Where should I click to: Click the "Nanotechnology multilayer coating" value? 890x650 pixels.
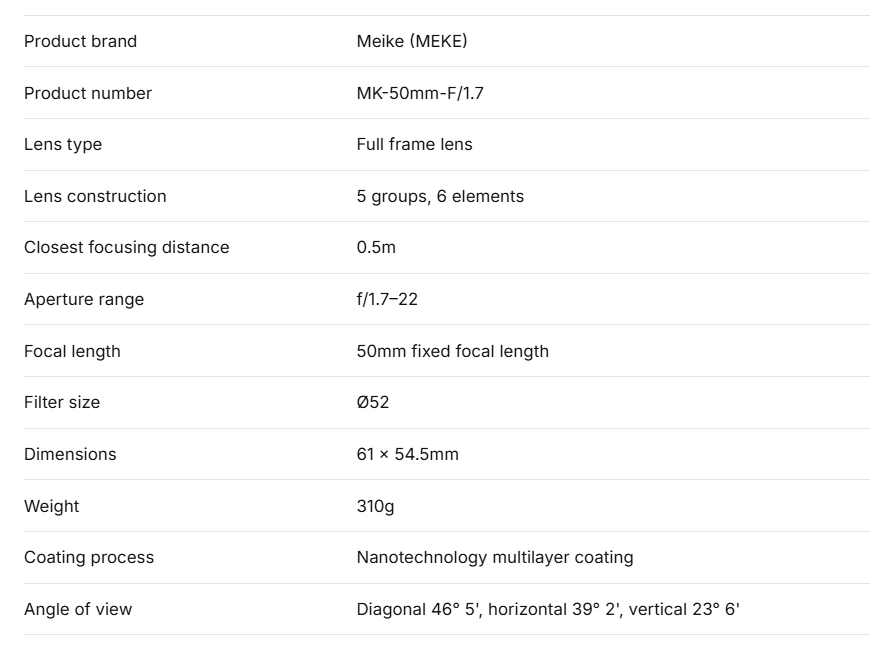tap(494, 557)
